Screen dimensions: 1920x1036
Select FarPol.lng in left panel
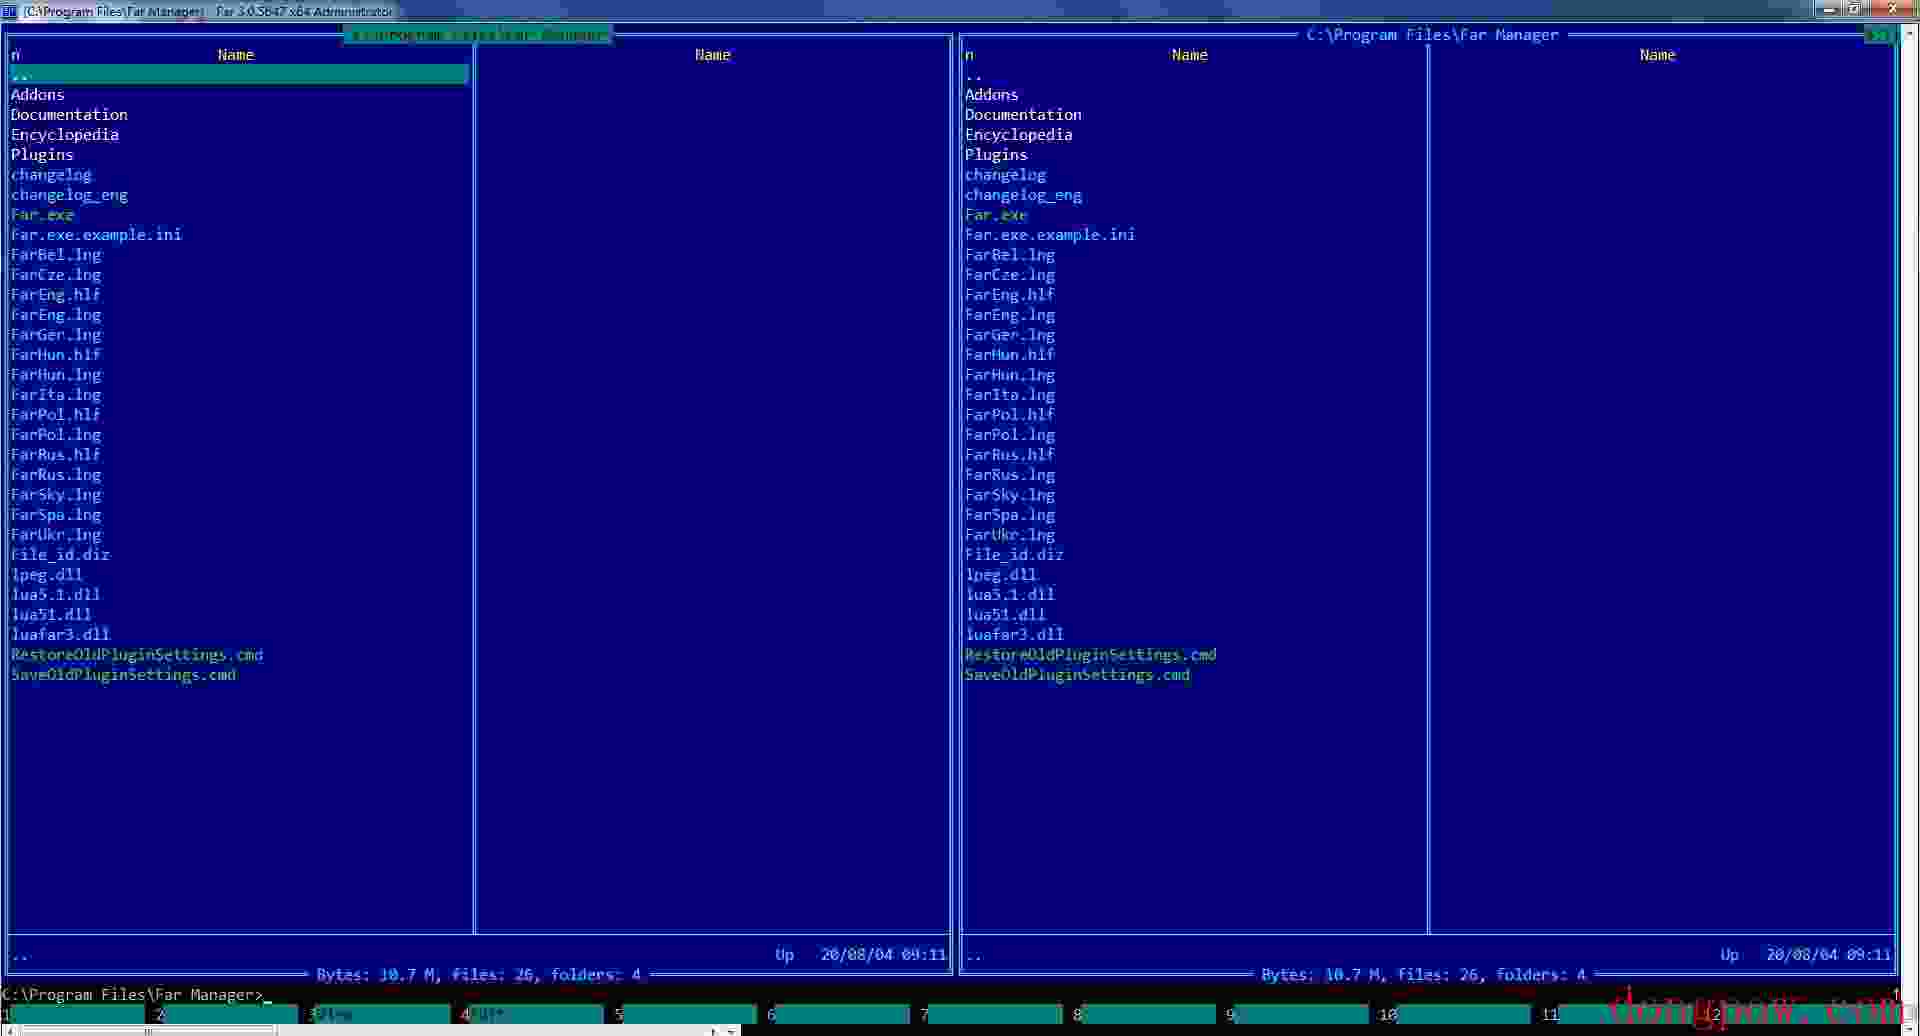click(x=56, y=435)
